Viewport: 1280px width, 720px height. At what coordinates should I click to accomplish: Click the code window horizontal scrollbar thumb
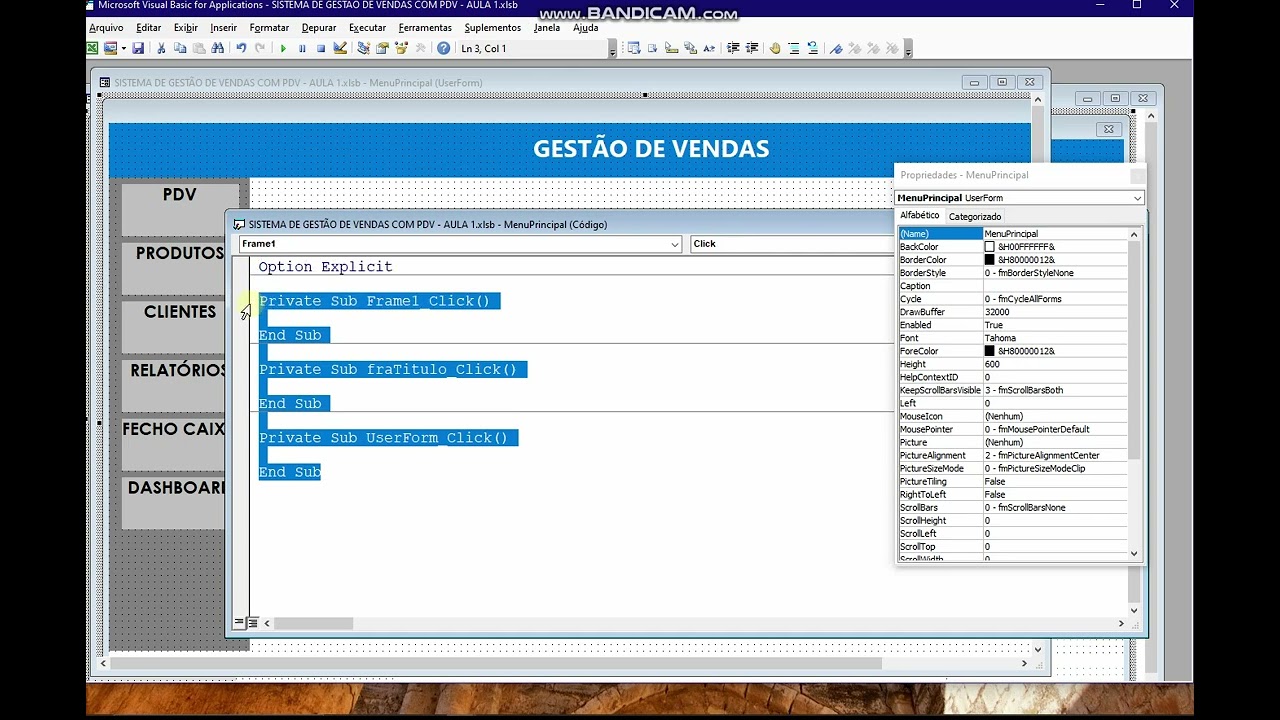pos(314,624)
